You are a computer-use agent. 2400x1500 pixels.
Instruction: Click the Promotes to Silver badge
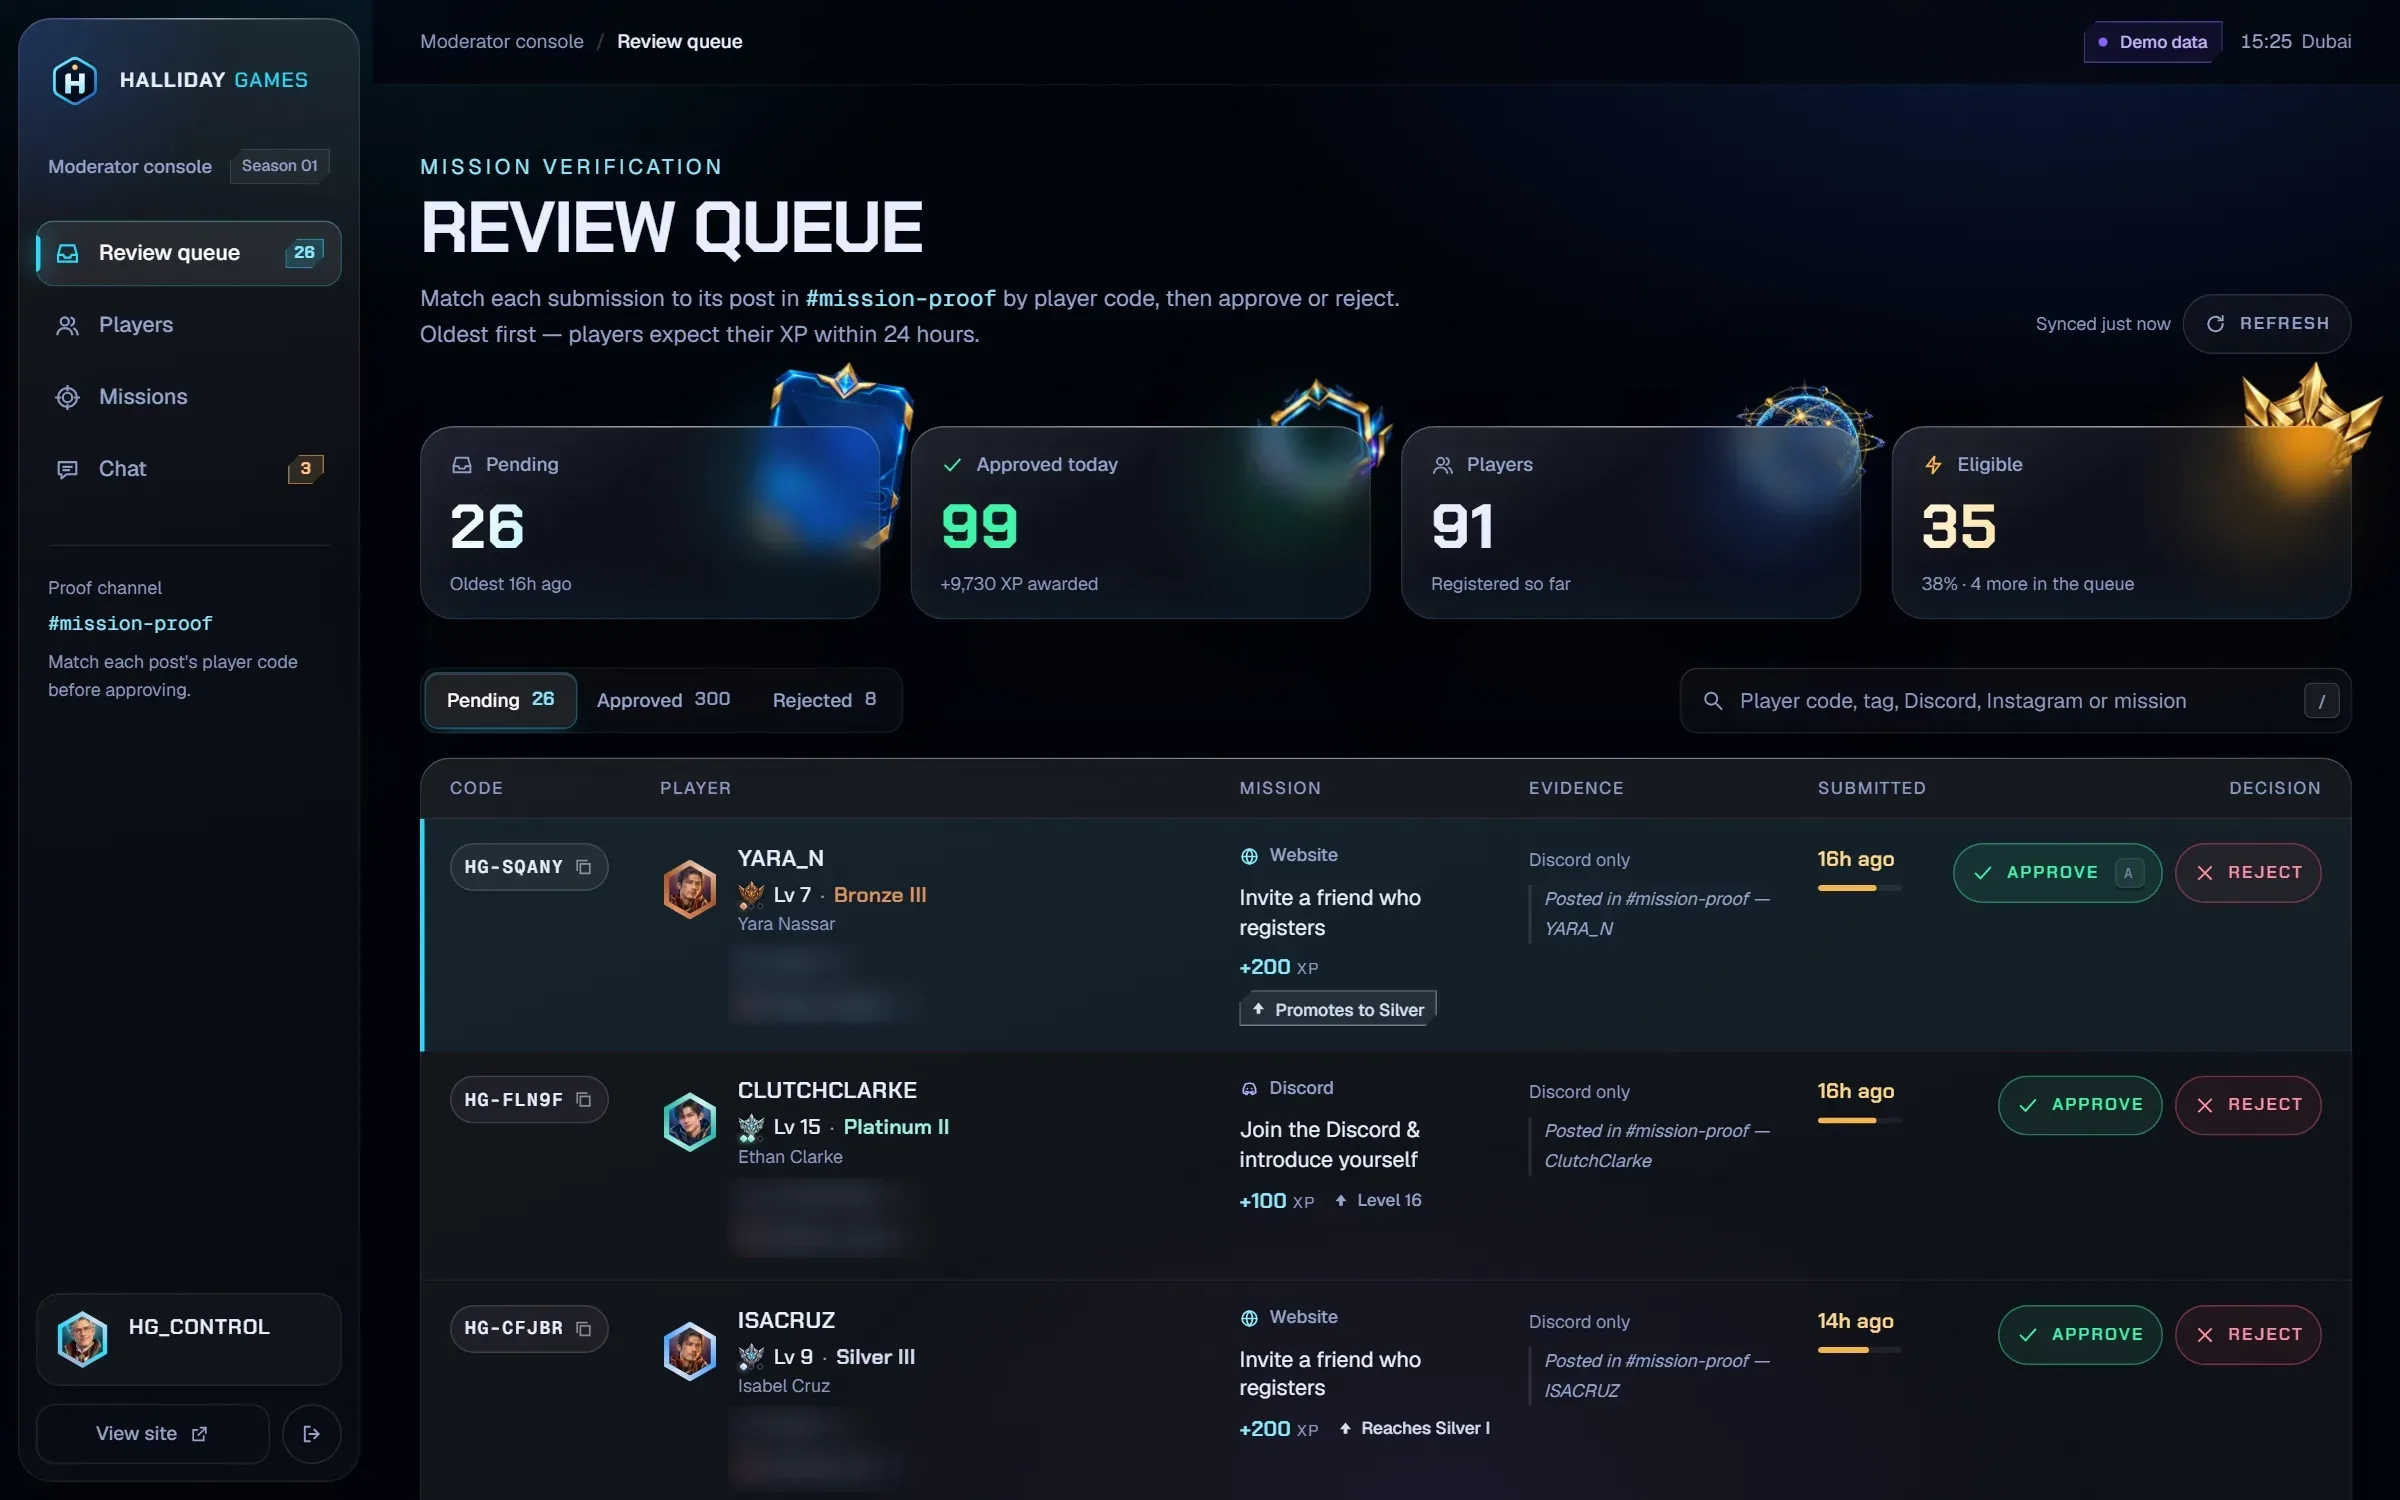pos(1338,1010)
